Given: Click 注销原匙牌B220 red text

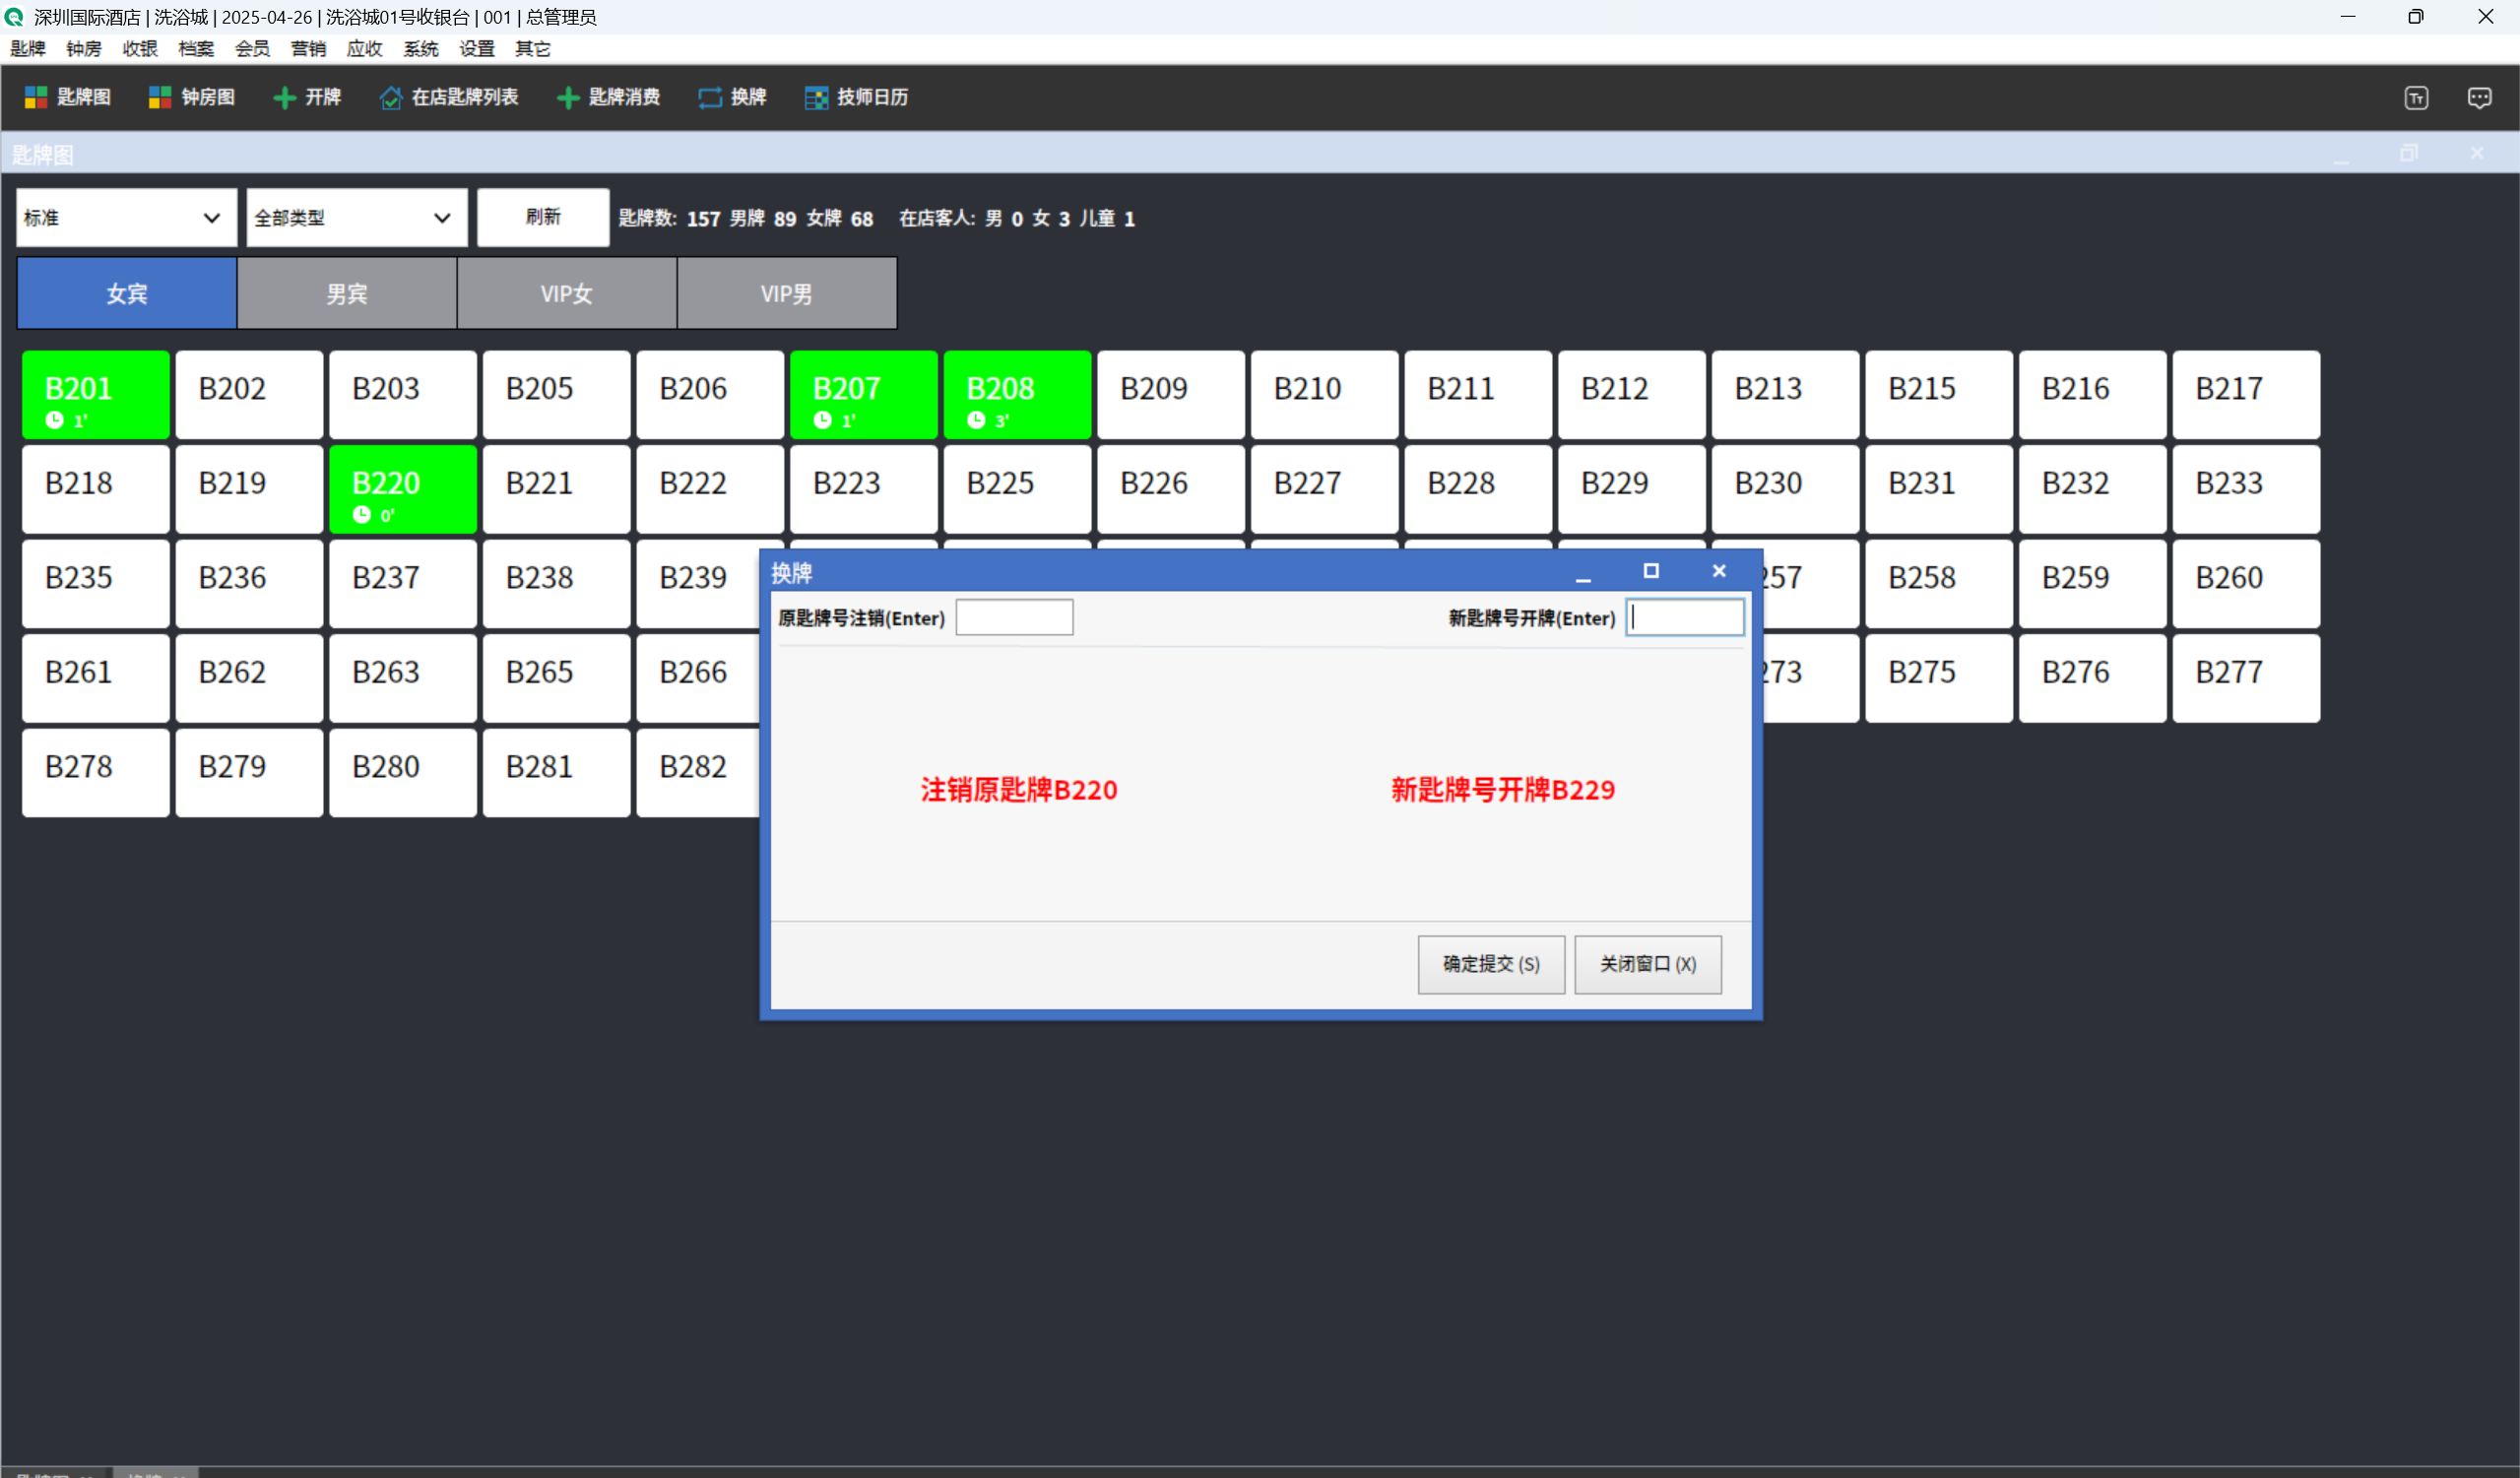Looking at the screenshot, I should tap(1019, 790).
